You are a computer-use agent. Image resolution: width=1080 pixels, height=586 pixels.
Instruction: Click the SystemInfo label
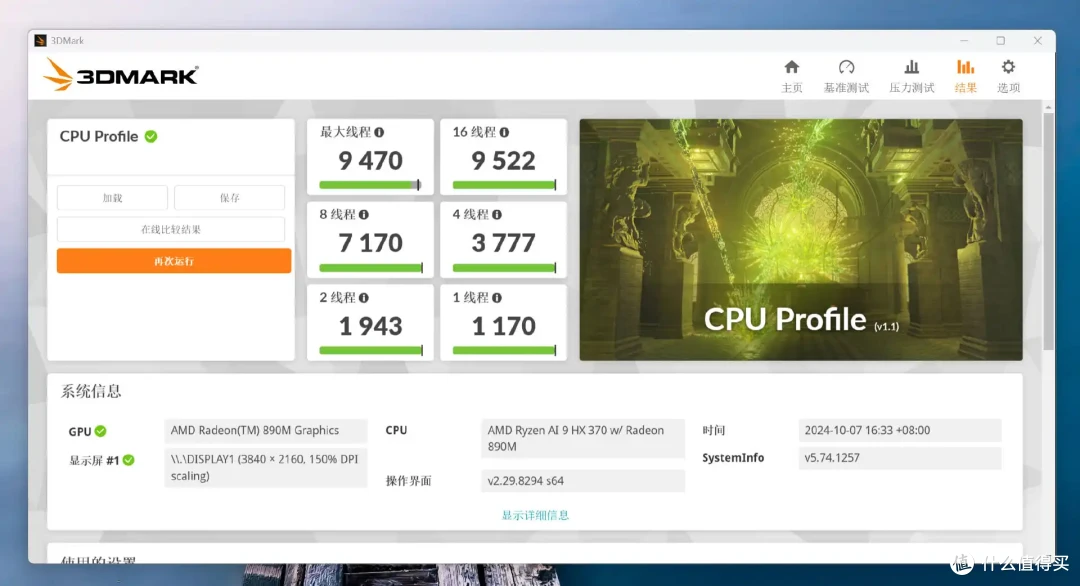pyautogui.click(x=733, y=458)
